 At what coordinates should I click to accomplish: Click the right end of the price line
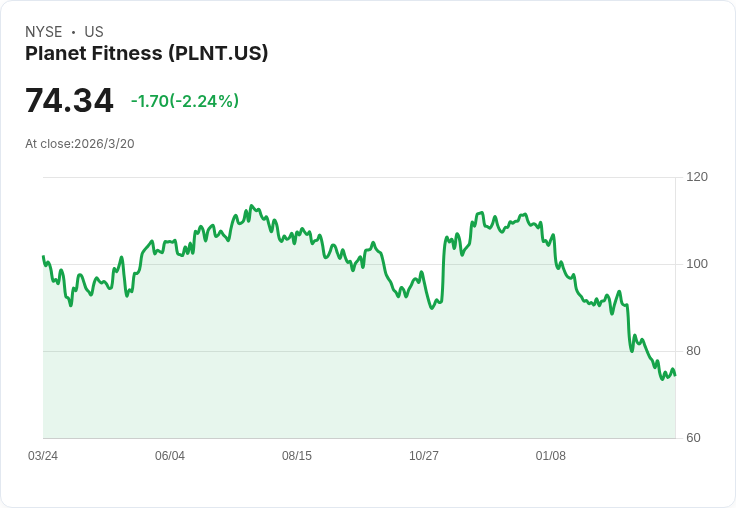click(x=675, y=375)
